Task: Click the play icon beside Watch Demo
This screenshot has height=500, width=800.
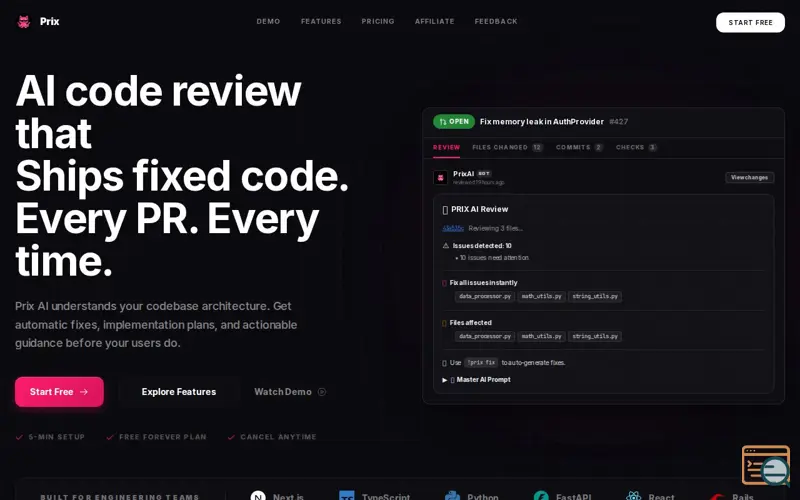Action: click(322, 392)
